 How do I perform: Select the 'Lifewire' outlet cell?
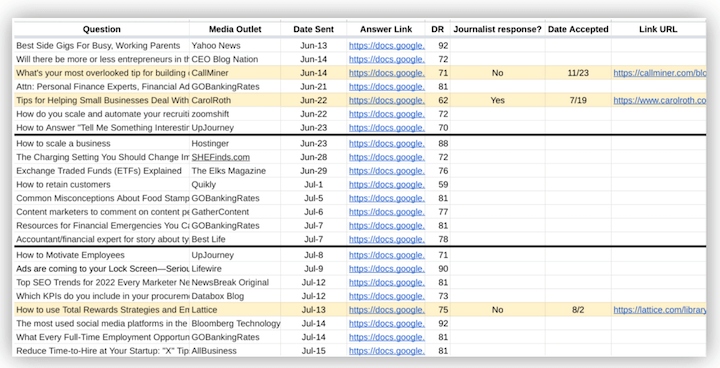[235, 269]
